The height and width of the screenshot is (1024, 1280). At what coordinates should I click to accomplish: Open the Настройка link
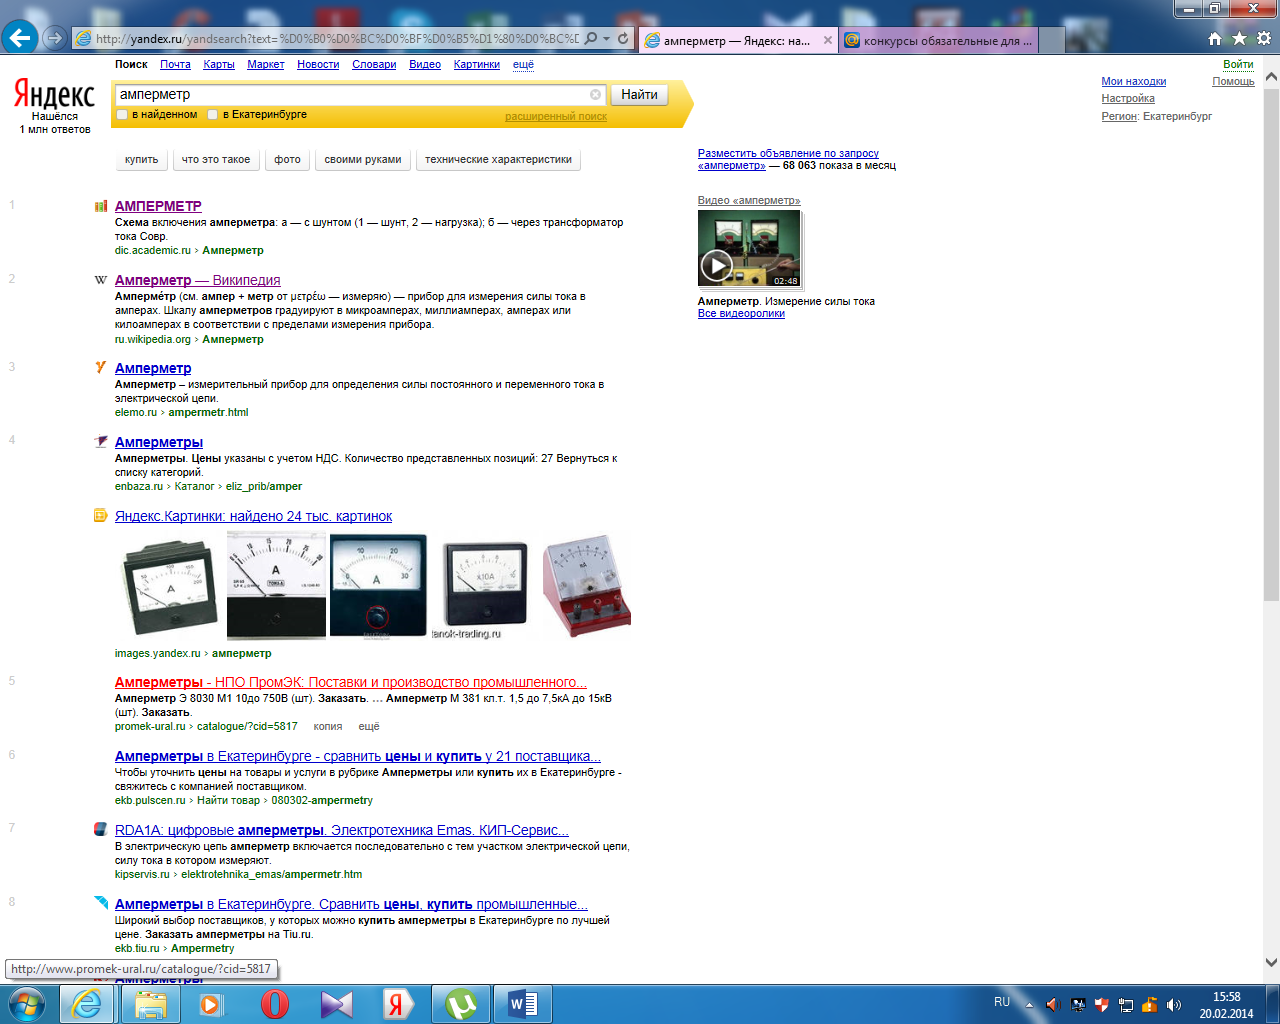tap(1128, 99)
